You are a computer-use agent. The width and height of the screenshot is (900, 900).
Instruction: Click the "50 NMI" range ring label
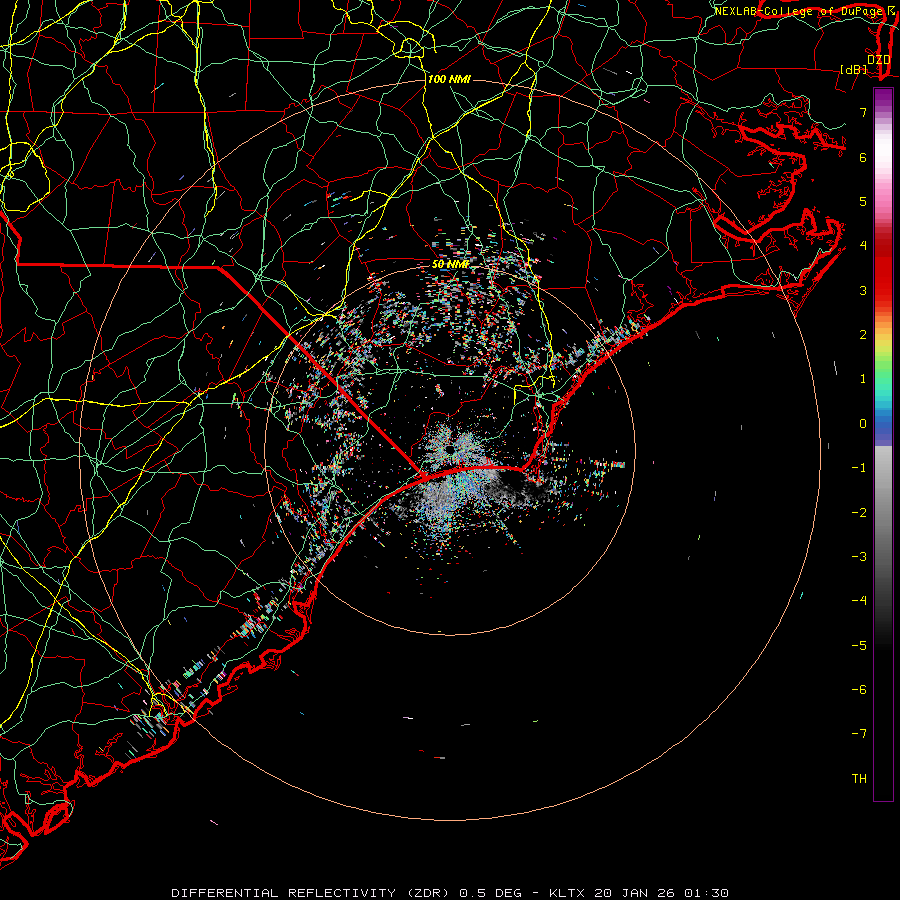pyautogui.click(x=451, y=264)
